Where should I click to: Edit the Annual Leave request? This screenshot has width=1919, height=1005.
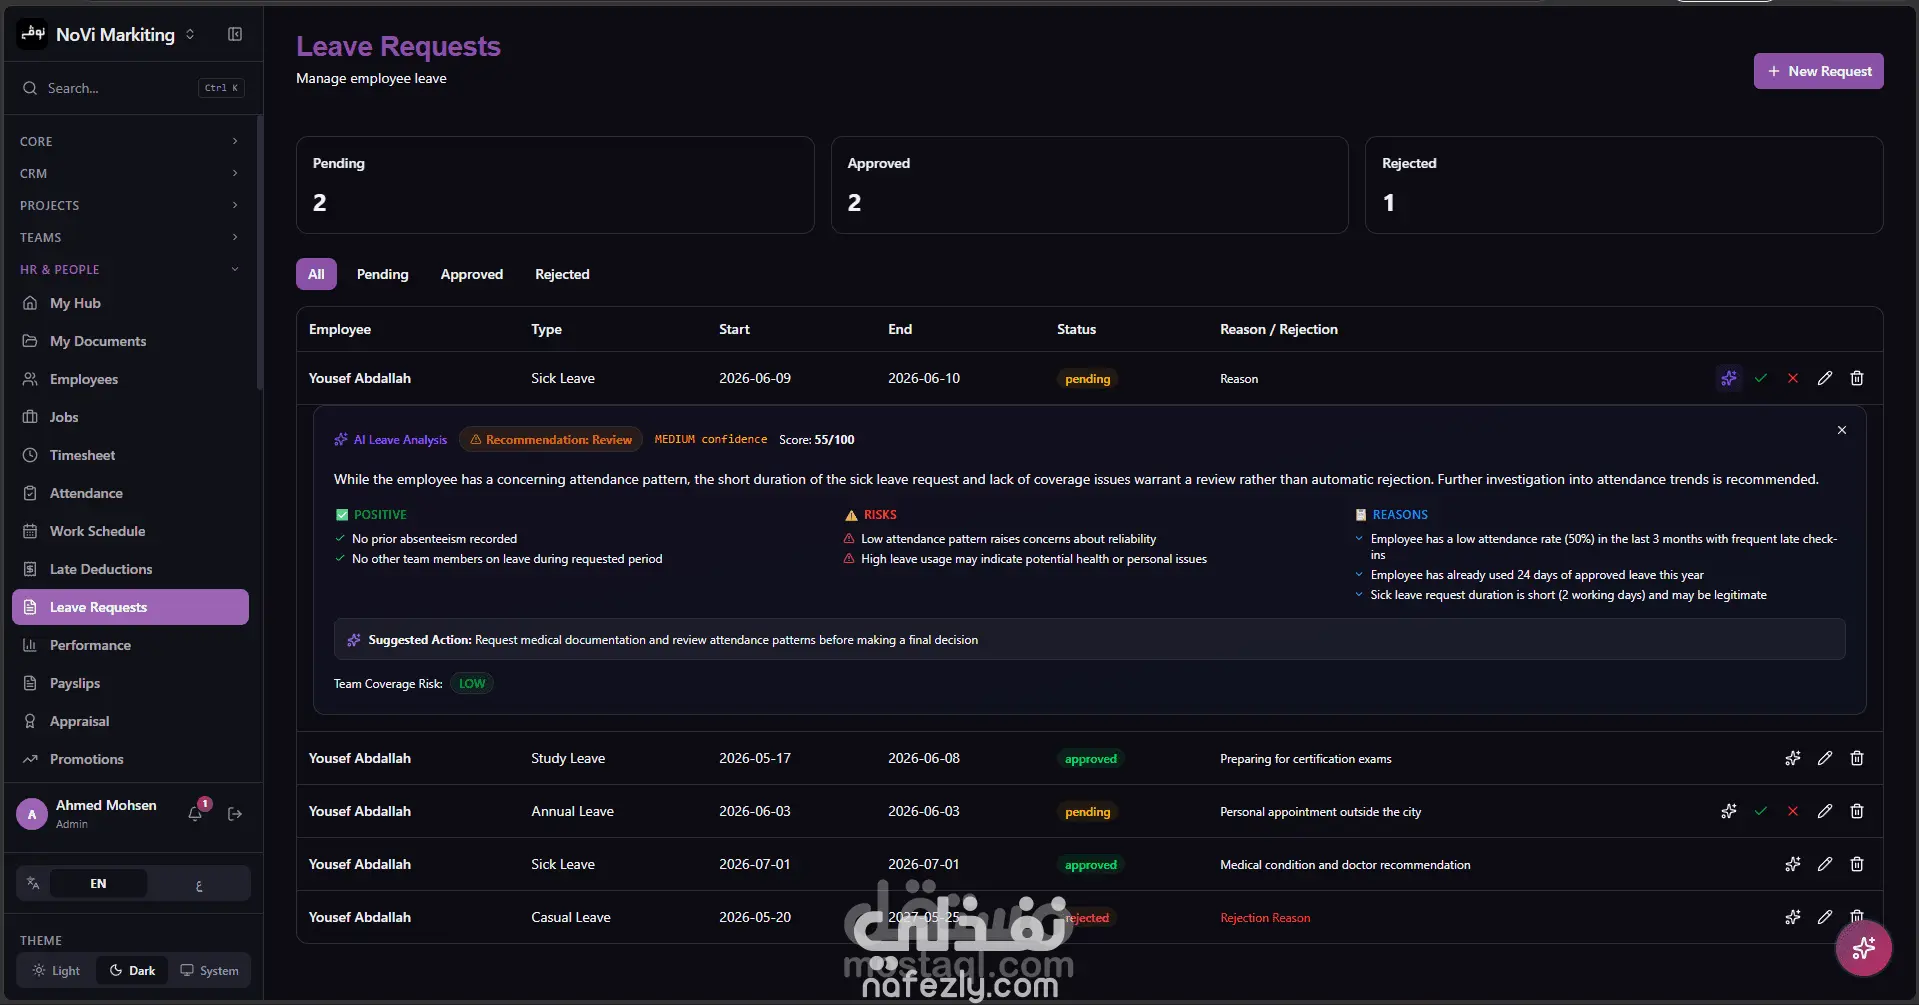coord(1825,811)
